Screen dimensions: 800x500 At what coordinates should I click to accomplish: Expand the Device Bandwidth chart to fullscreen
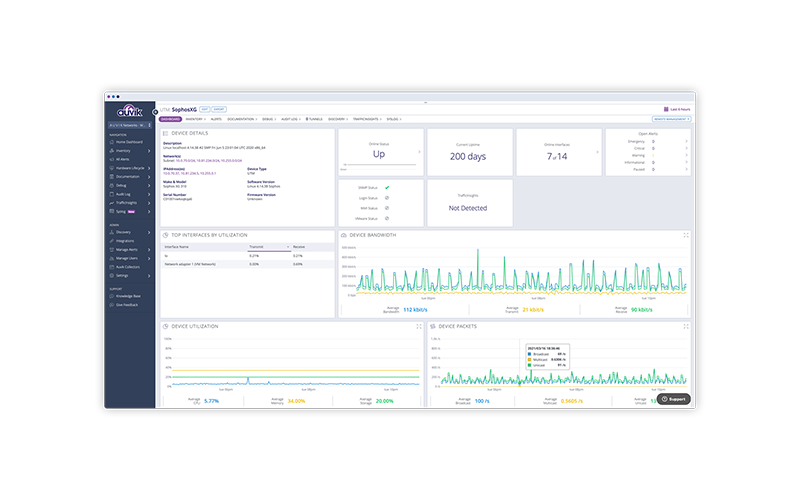click(686, 235)
